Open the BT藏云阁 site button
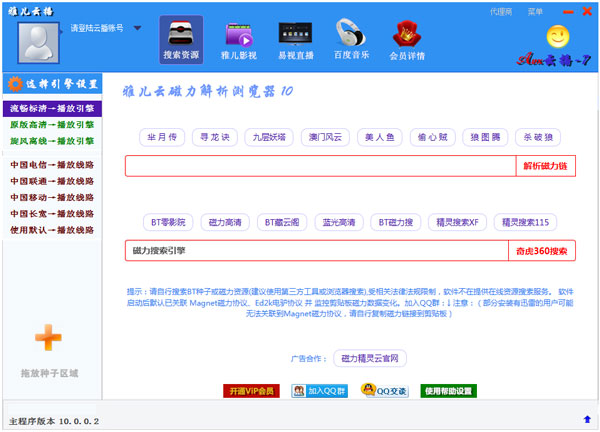Screen dimensions: 600x432 tap(282, 222)
